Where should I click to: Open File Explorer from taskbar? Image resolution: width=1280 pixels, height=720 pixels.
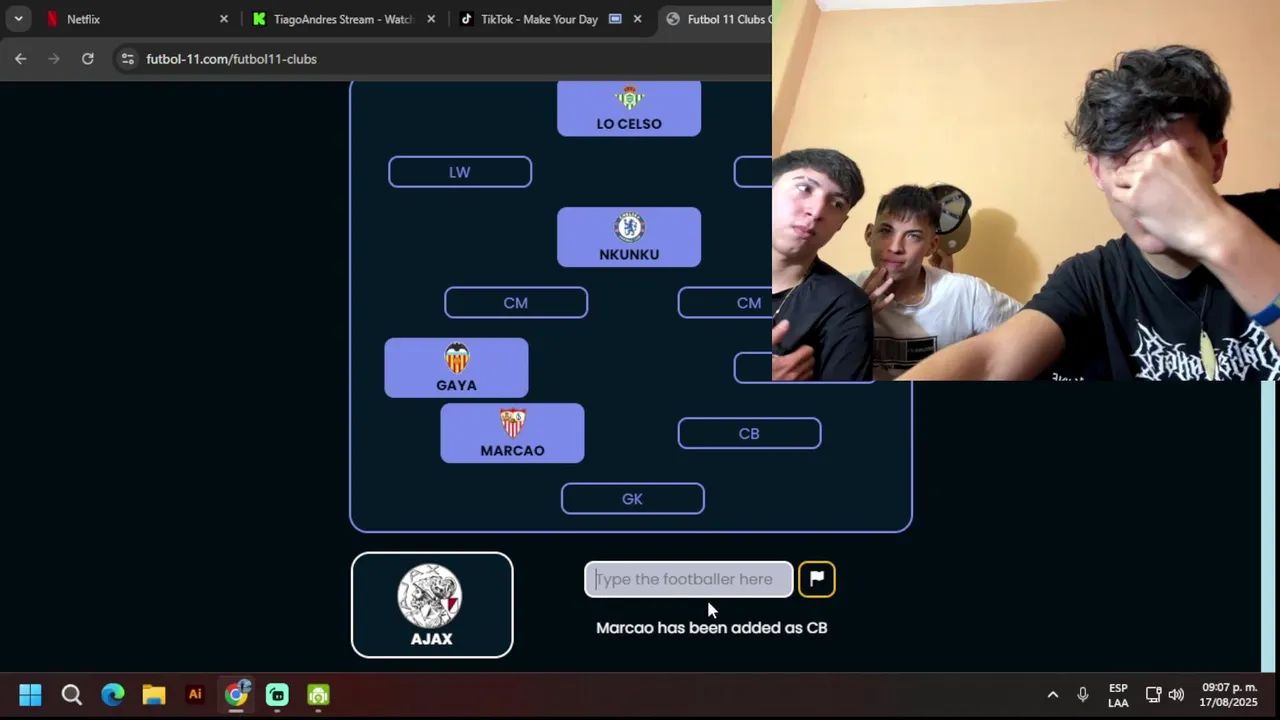(153, 695)
